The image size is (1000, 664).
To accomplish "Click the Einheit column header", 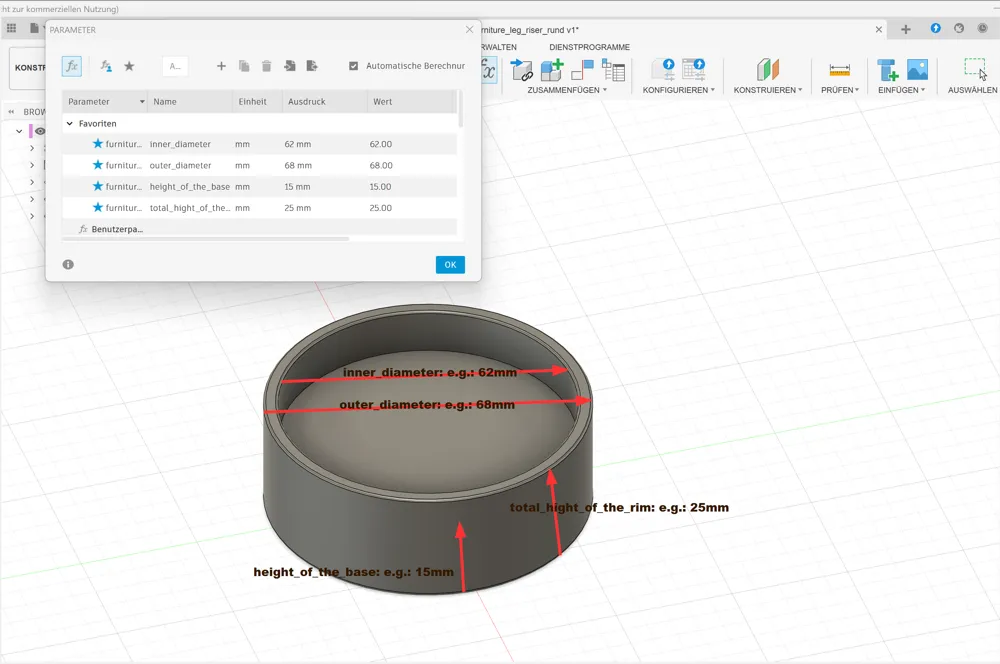I will (258, 101).
